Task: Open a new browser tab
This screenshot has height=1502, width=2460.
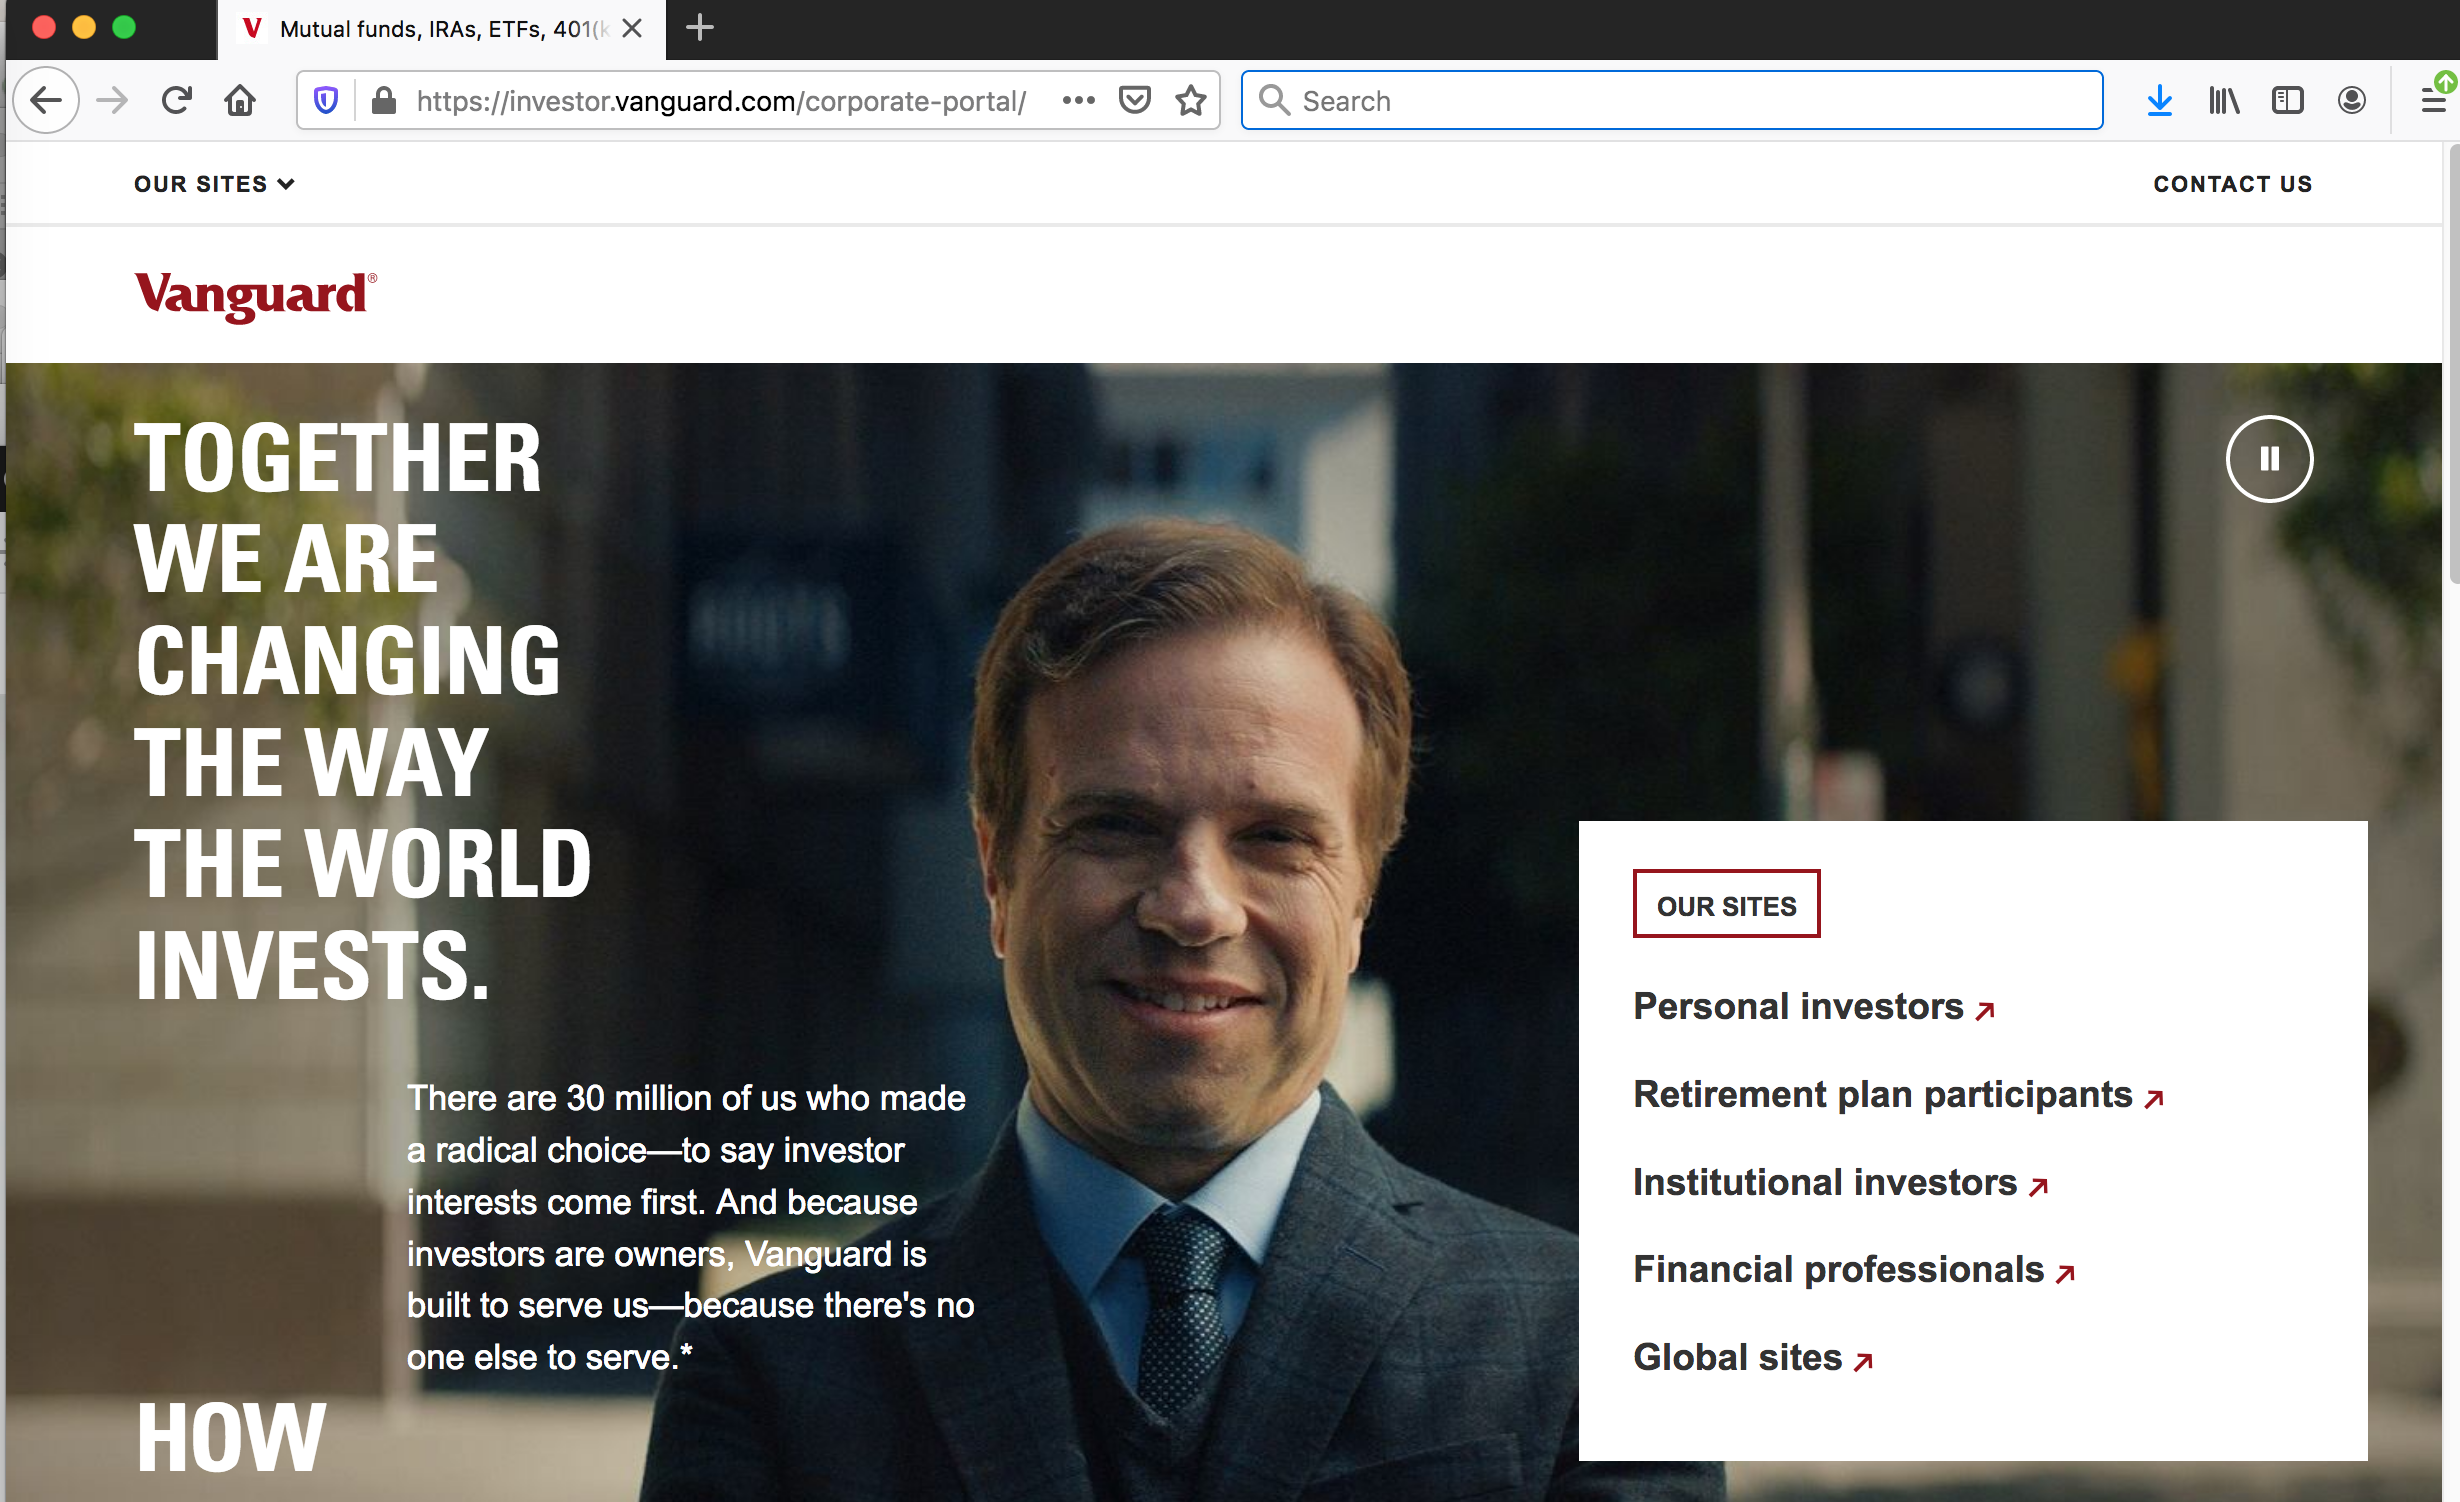Action: tap(700, 28)
